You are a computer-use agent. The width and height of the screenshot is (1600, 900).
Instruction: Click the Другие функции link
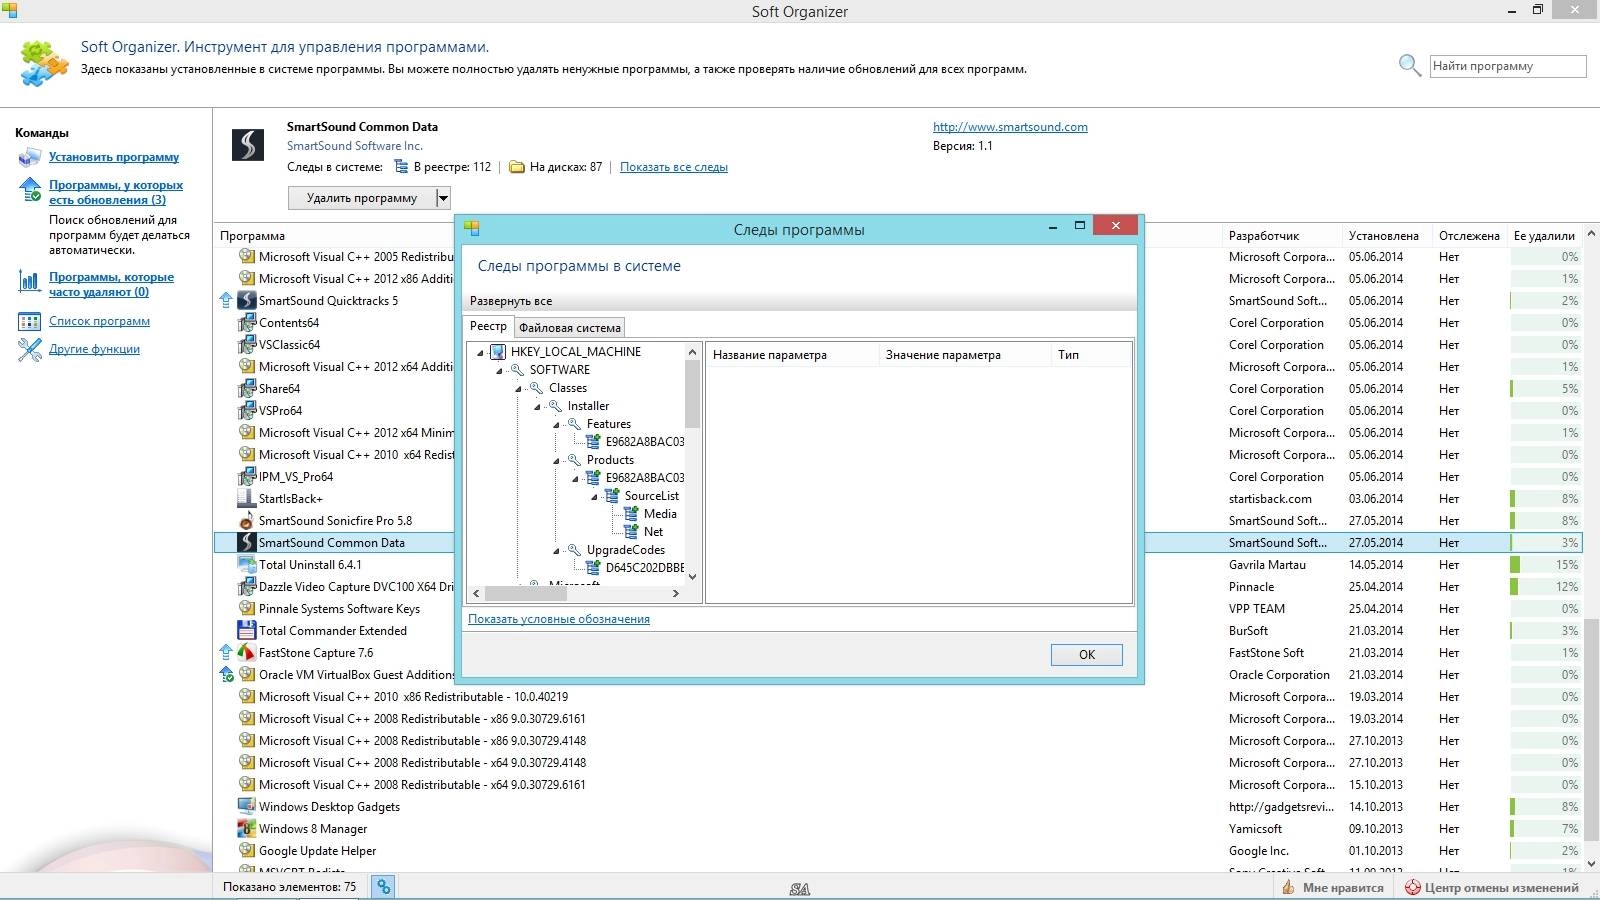pyautogui.click(x=94, y=349)
